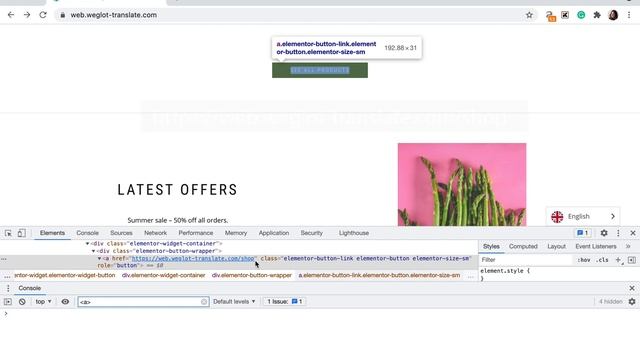Open the web.weglot-translate.com/shop href link

[193, 258]
